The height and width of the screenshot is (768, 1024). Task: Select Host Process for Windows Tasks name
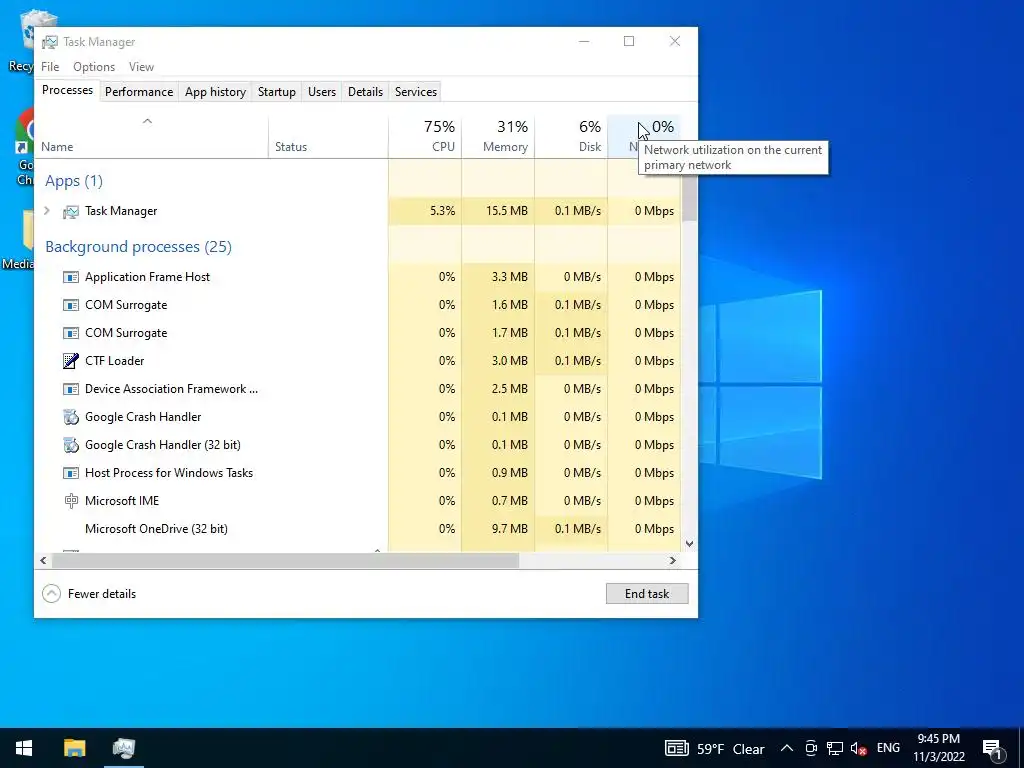[x=168, y=473]
